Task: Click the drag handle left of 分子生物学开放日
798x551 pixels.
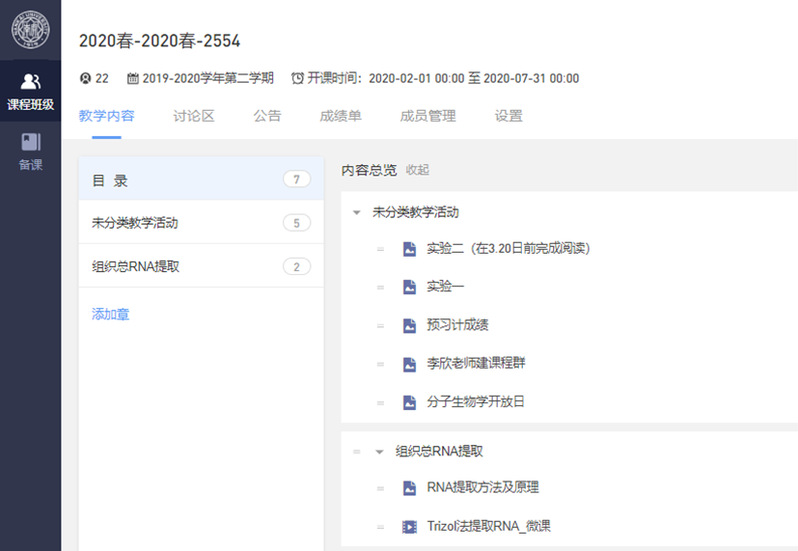Action: click(x=380, y=403)
